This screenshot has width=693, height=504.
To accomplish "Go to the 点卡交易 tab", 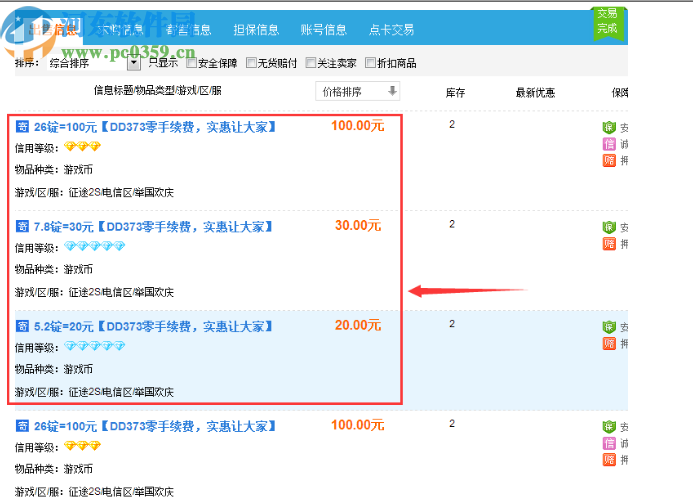I will click(392, 30).
